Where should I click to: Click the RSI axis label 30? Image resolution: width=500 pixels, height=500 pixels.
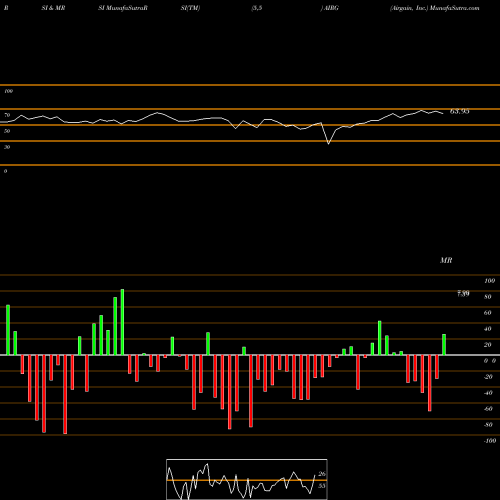[x=7, y=147]
